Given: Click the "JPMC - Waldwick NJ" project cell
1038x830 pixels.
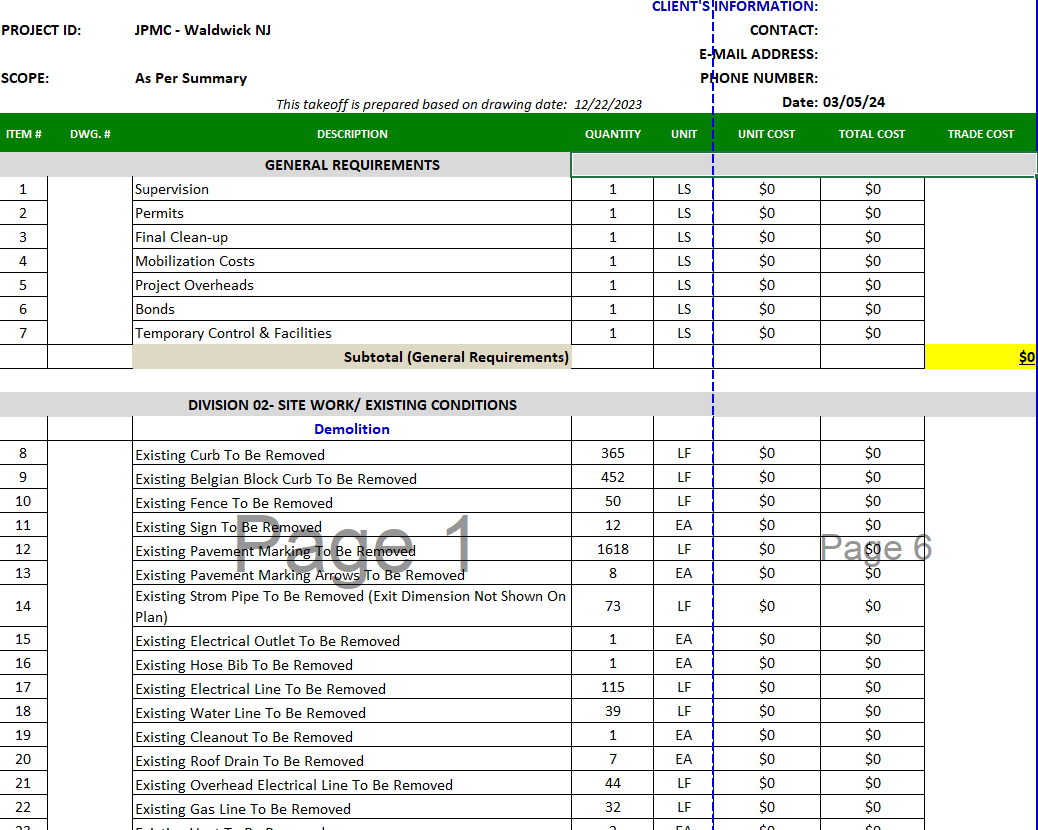Looking at the screenshot, I should tap(203, 30).
